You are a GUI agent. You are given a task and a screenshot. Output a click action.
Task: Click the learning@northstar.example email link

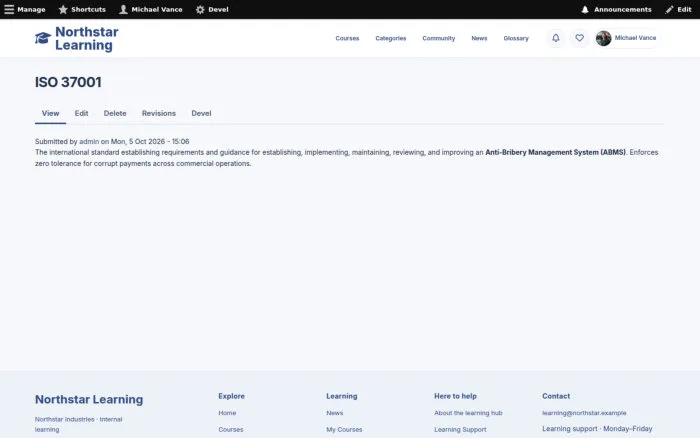click(x=584, y=413)
